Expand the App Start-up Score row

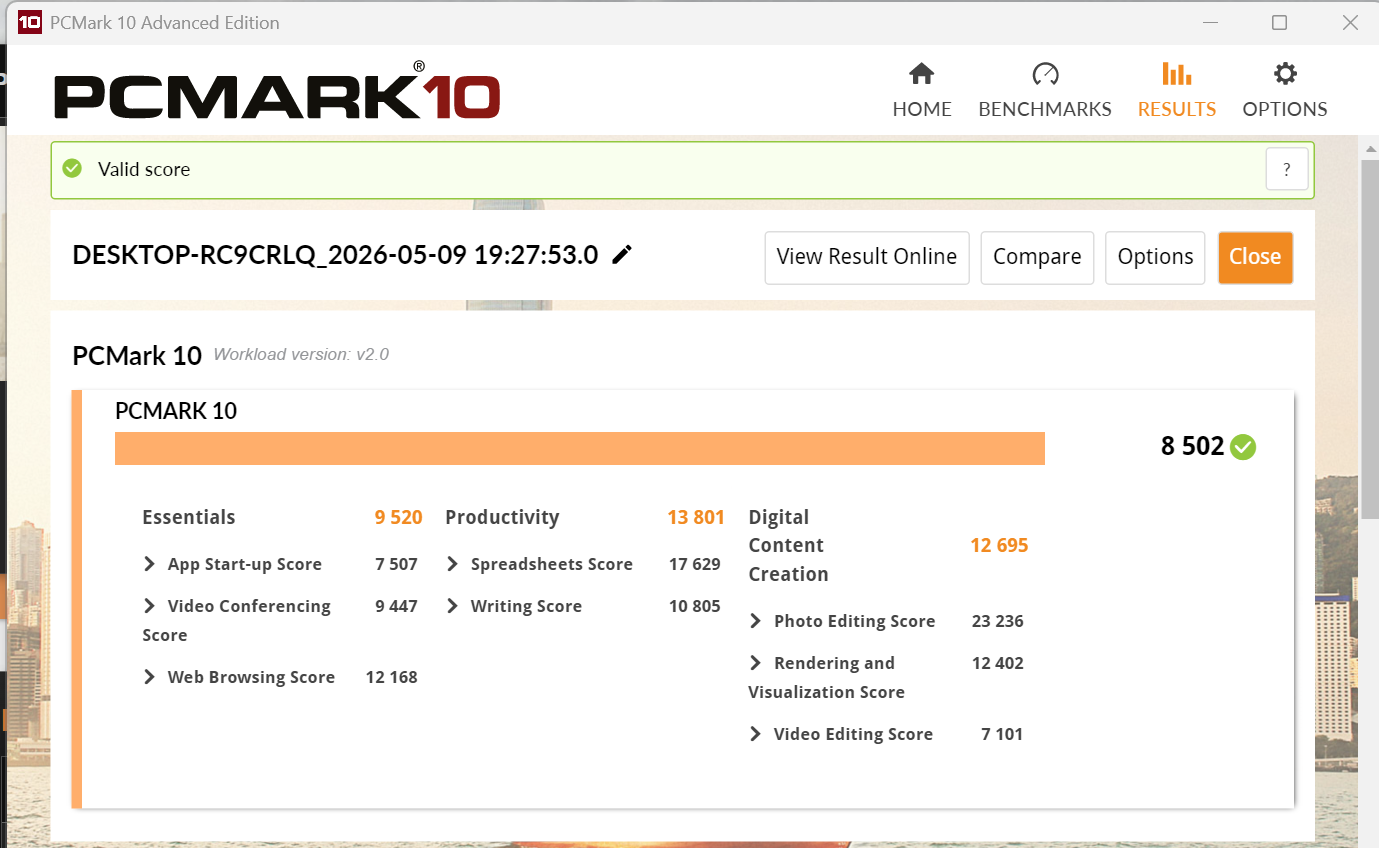pyautogui.click(x=149, y=564)
